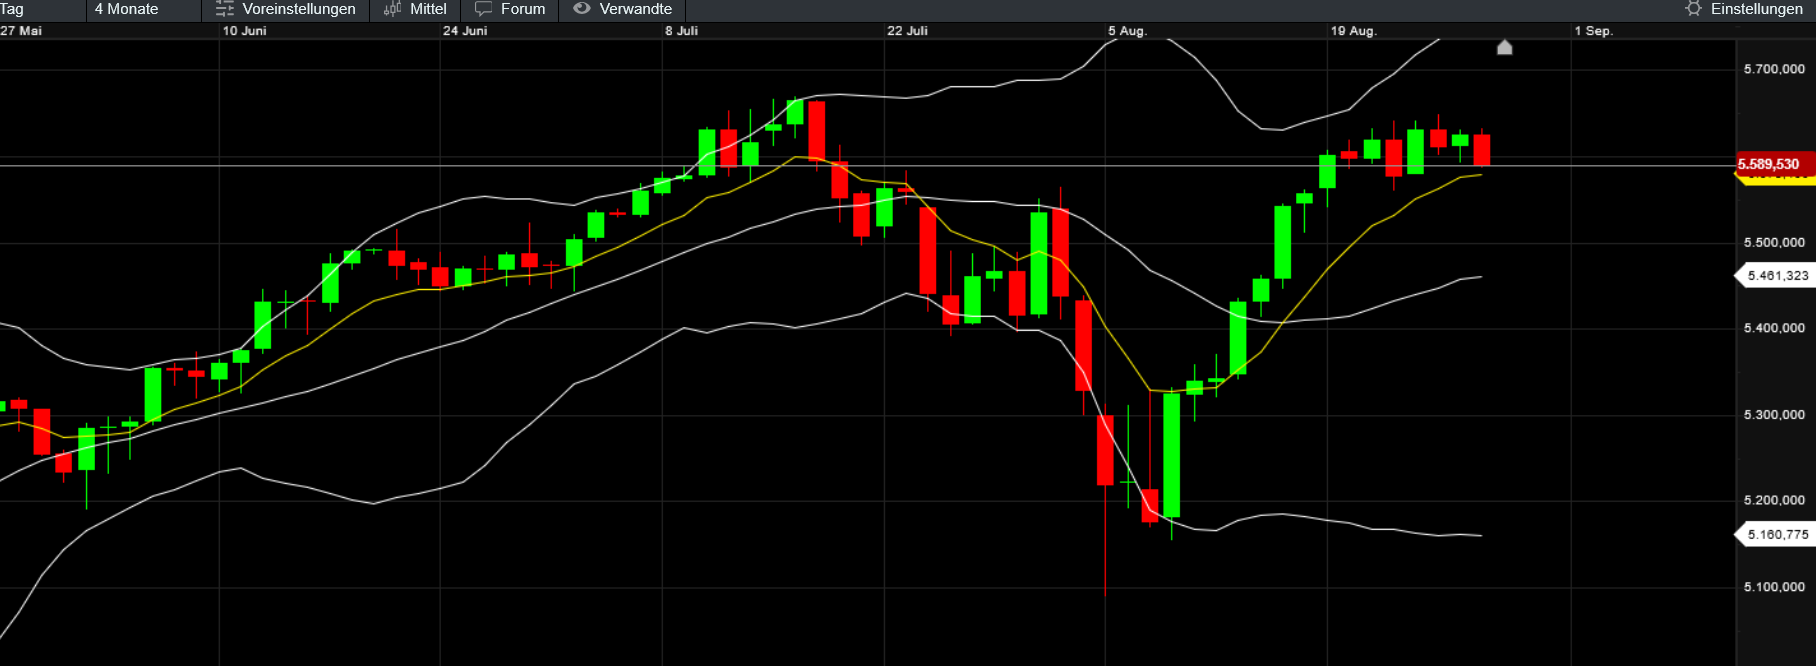Select the red current price label 5.589,530
Screen dimensions: 1816x666
[x=1774, y=164]
